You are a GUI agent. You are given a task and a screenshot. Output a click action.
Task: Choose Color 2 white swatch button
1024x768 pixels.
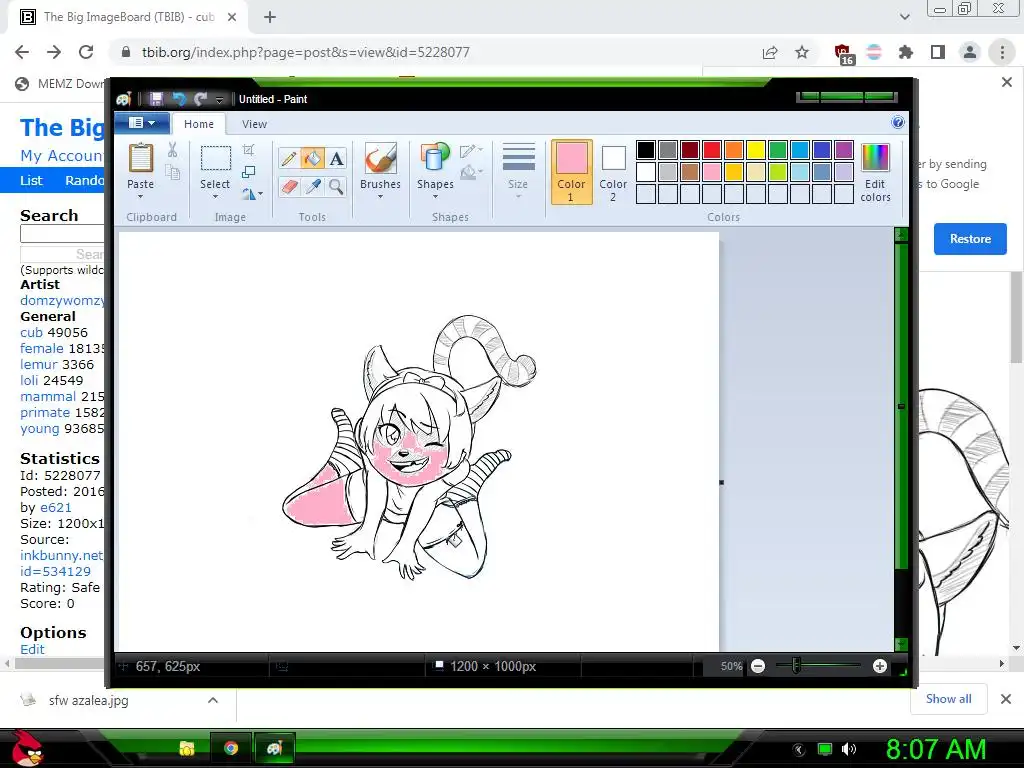pos(613,172)
